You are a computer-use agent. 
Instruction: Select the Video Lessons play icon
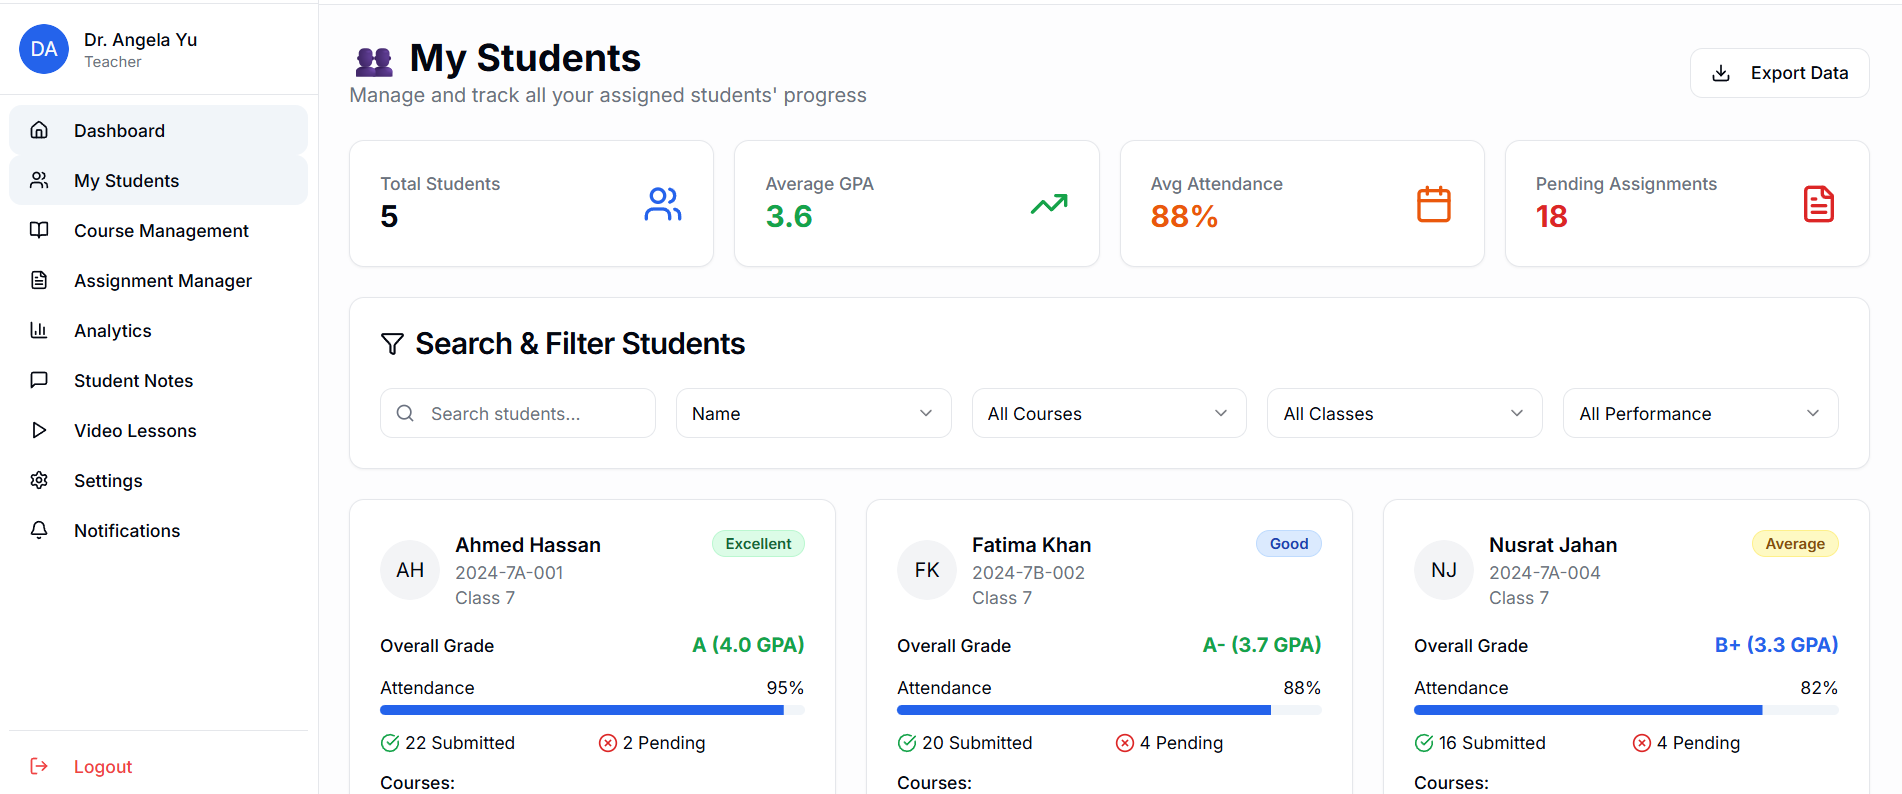click(x=39, y=430)
